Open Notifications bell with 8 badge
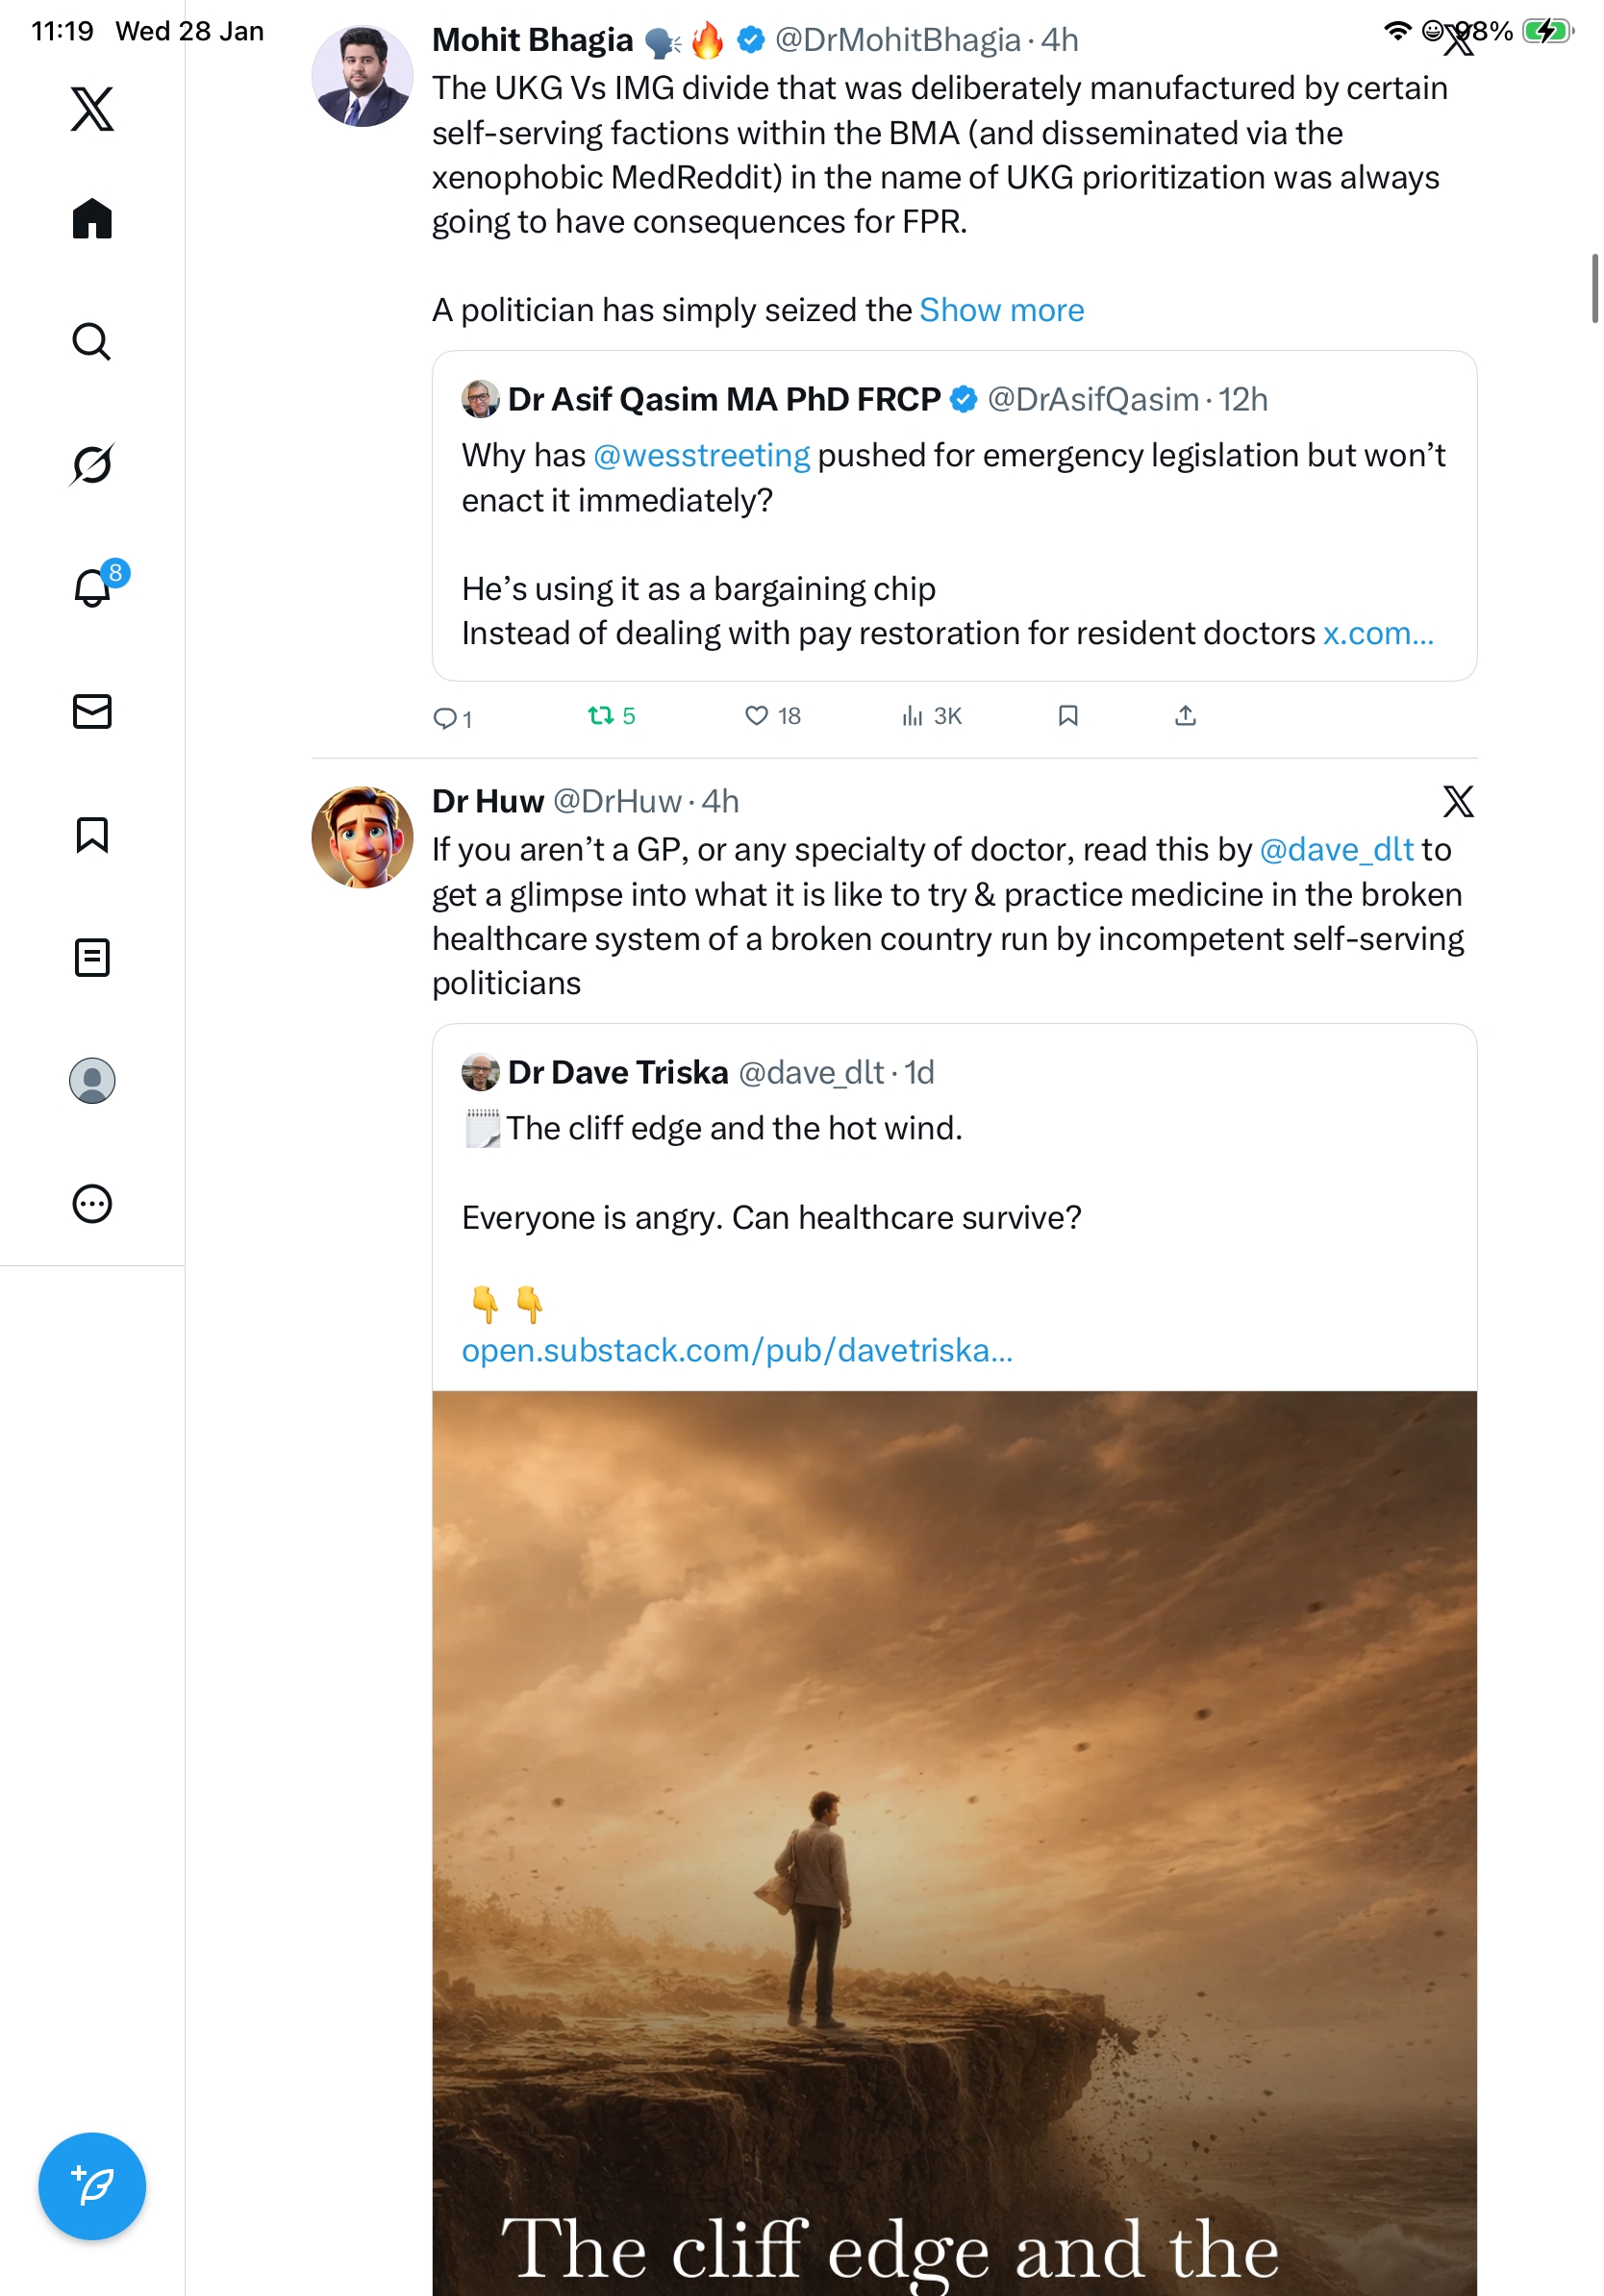 click(x=92, y=587)
